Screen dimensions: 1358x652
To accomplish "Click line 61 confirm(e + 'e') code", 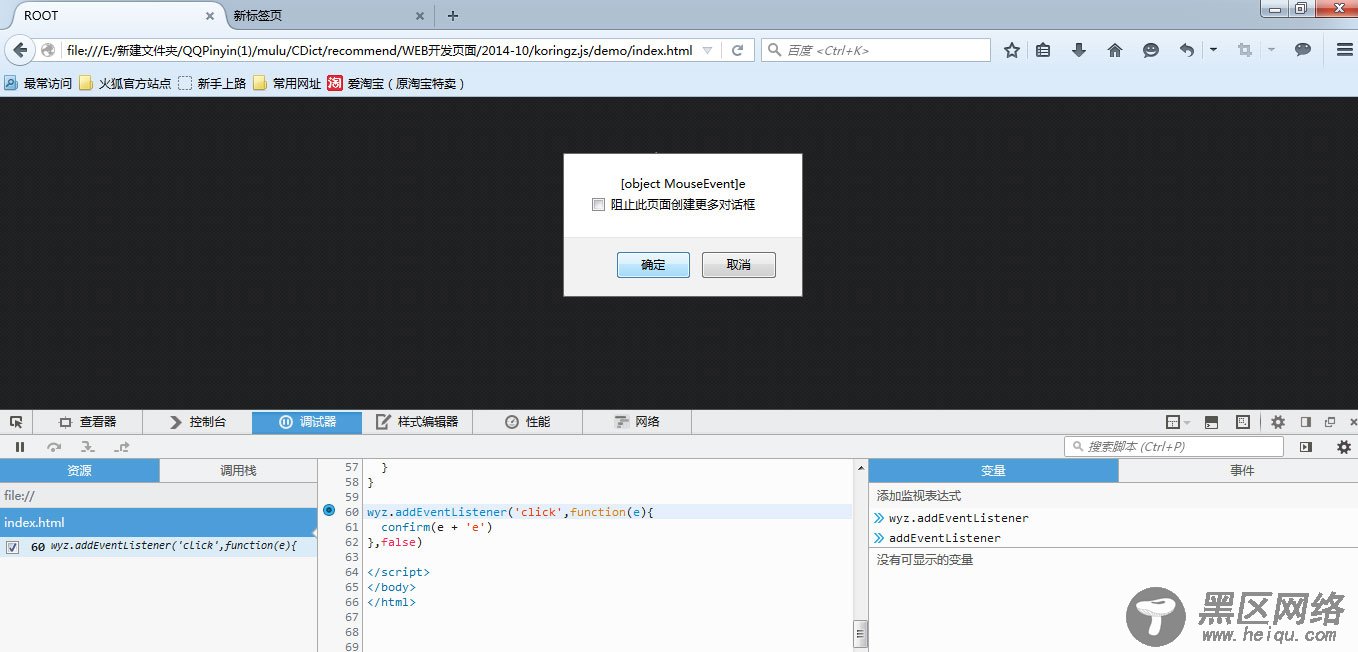I will 437,527.
